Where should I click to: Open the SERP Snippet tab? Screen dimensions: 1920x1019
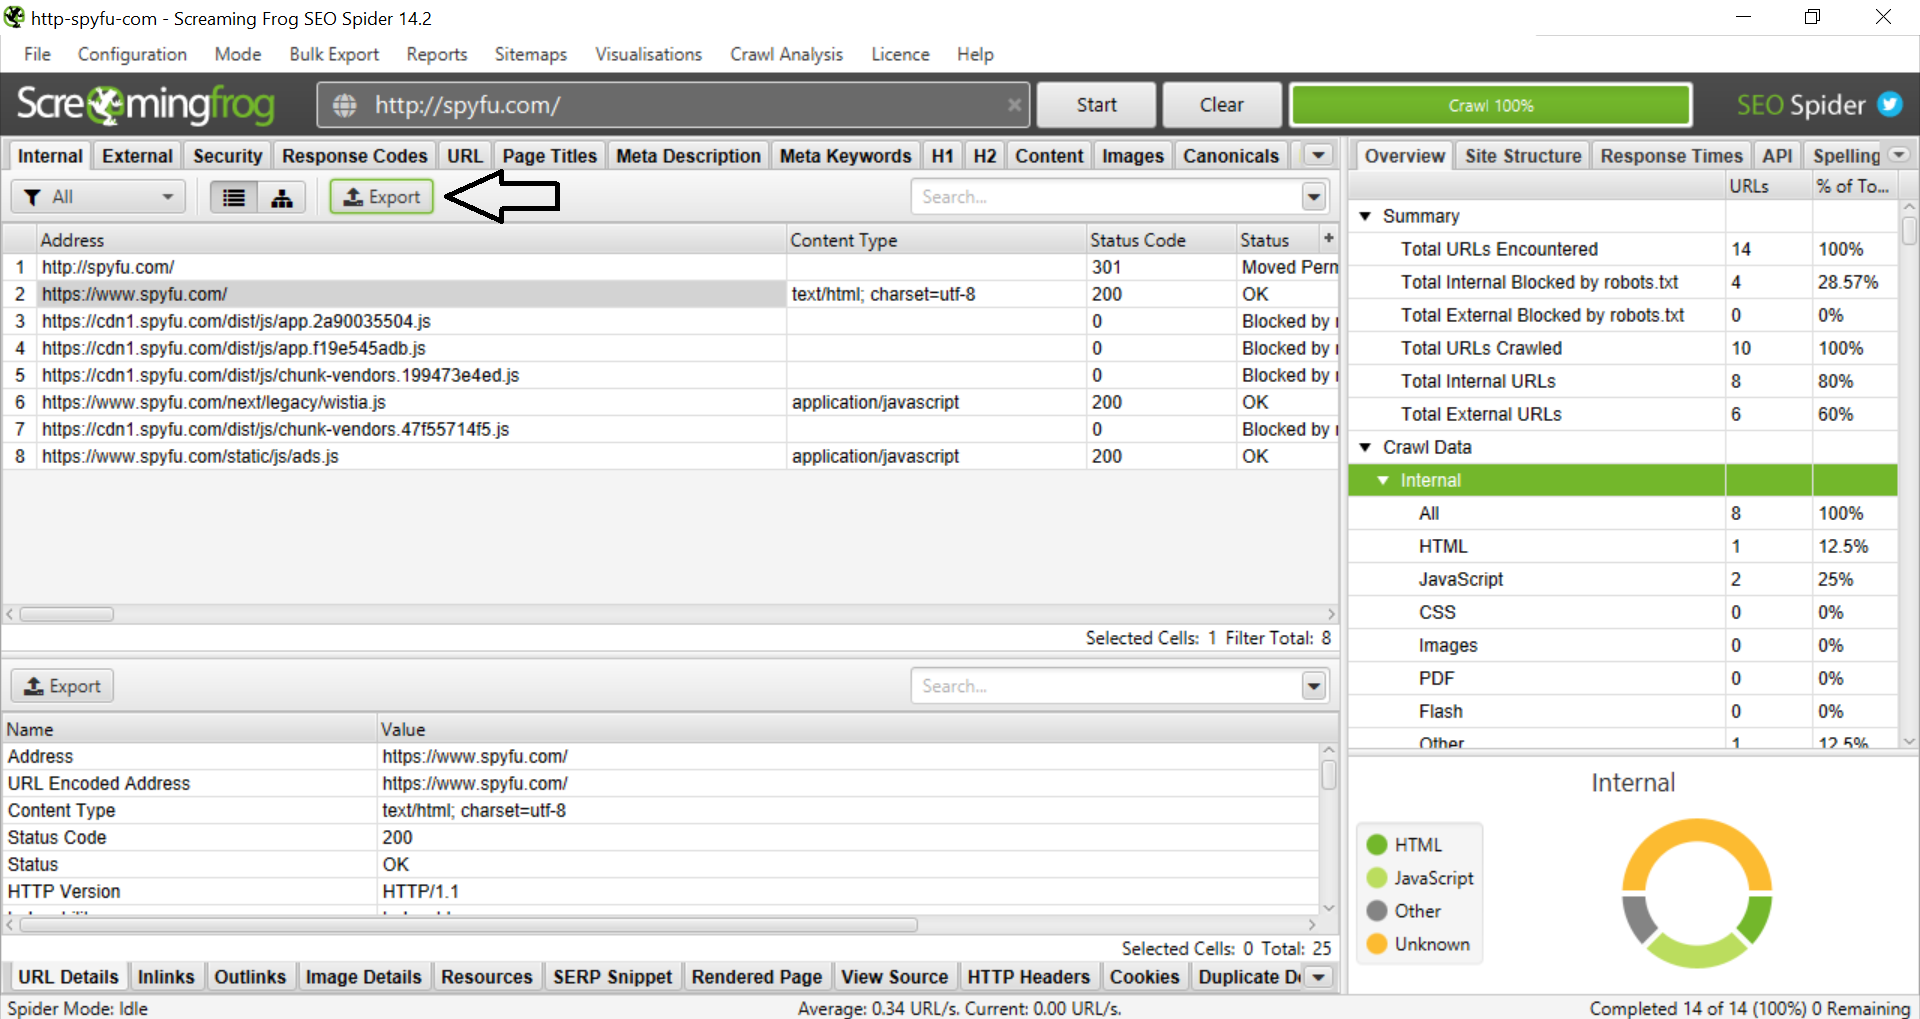click(612, 977)
